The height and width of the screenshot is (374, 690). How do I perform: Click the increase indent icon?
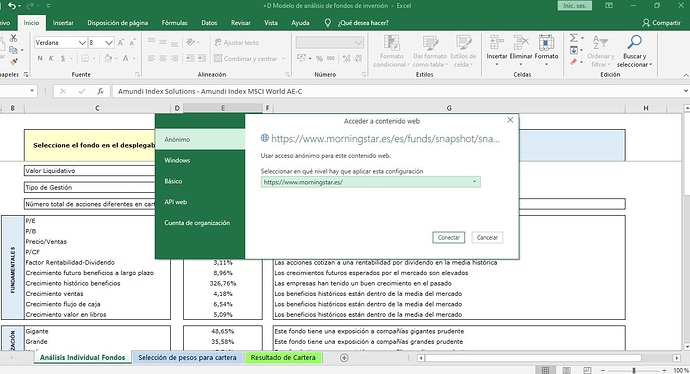[202, 58]
